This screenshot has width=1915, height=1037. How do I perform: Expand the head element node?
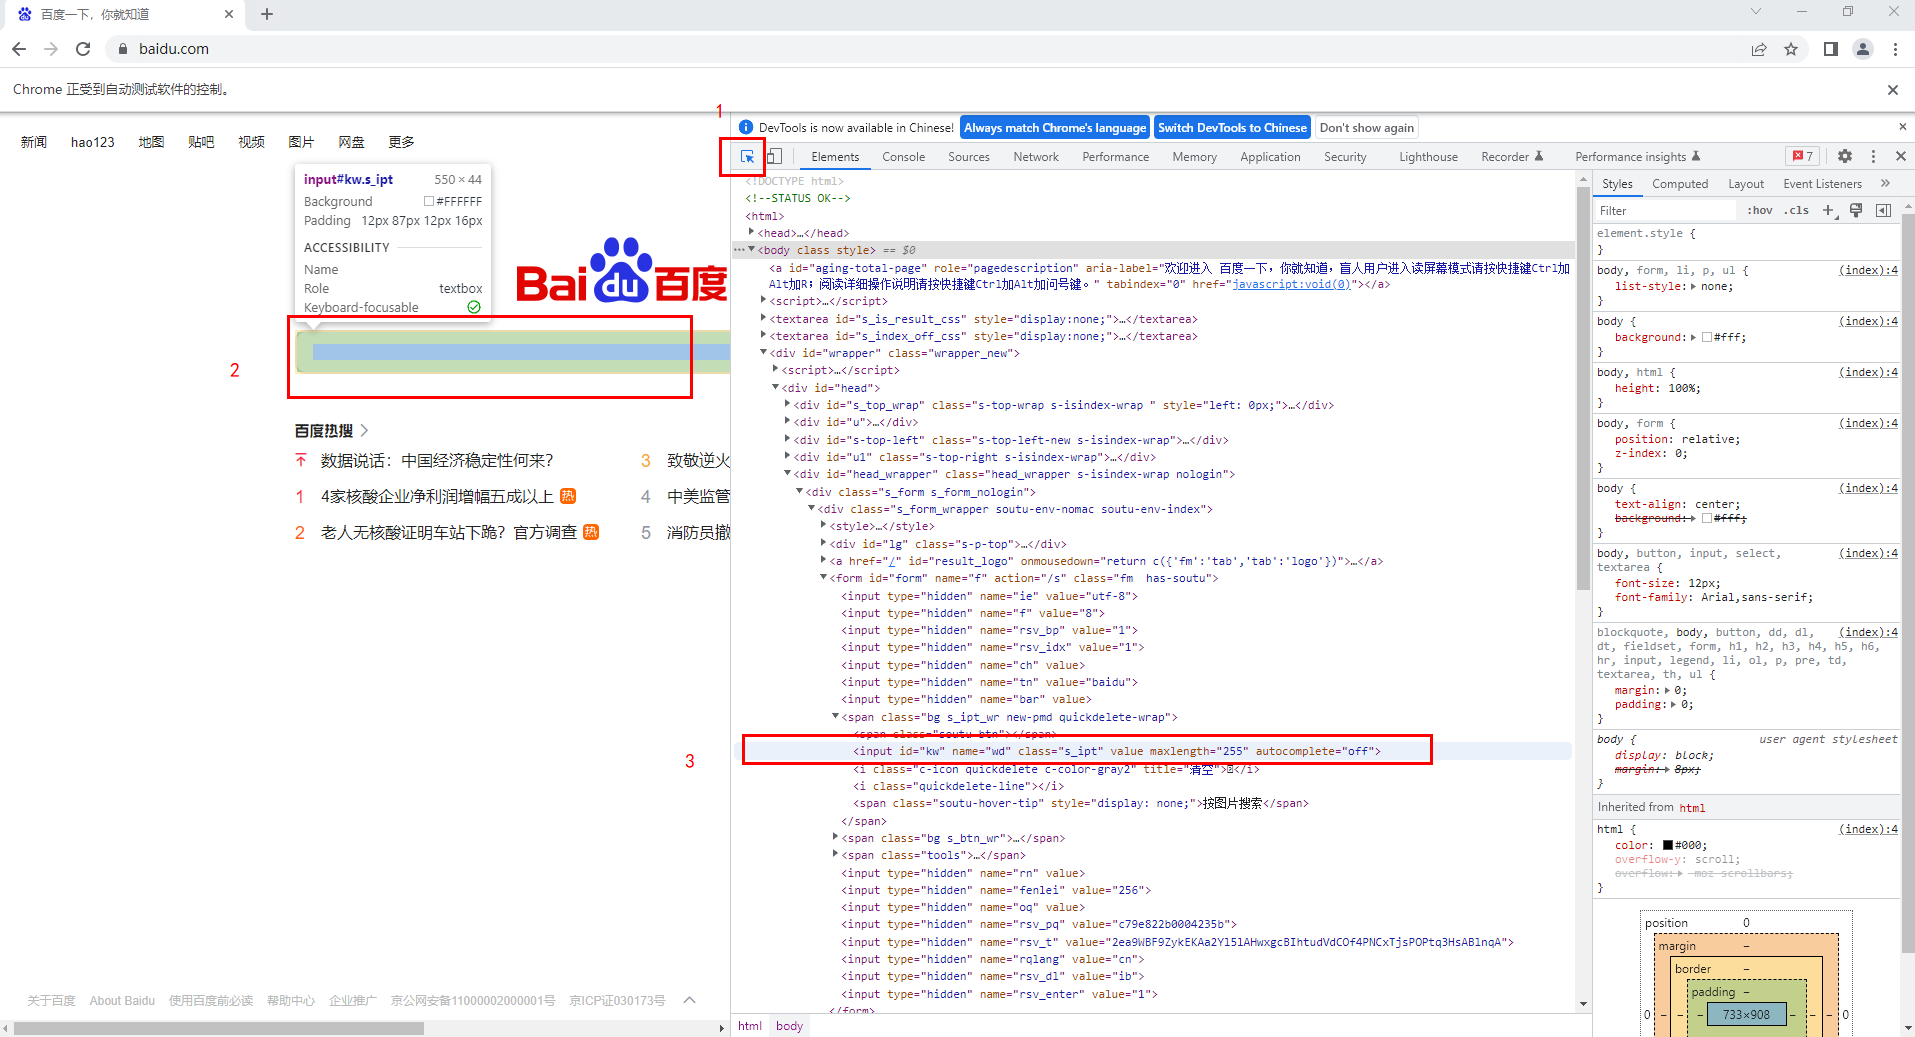751,232
